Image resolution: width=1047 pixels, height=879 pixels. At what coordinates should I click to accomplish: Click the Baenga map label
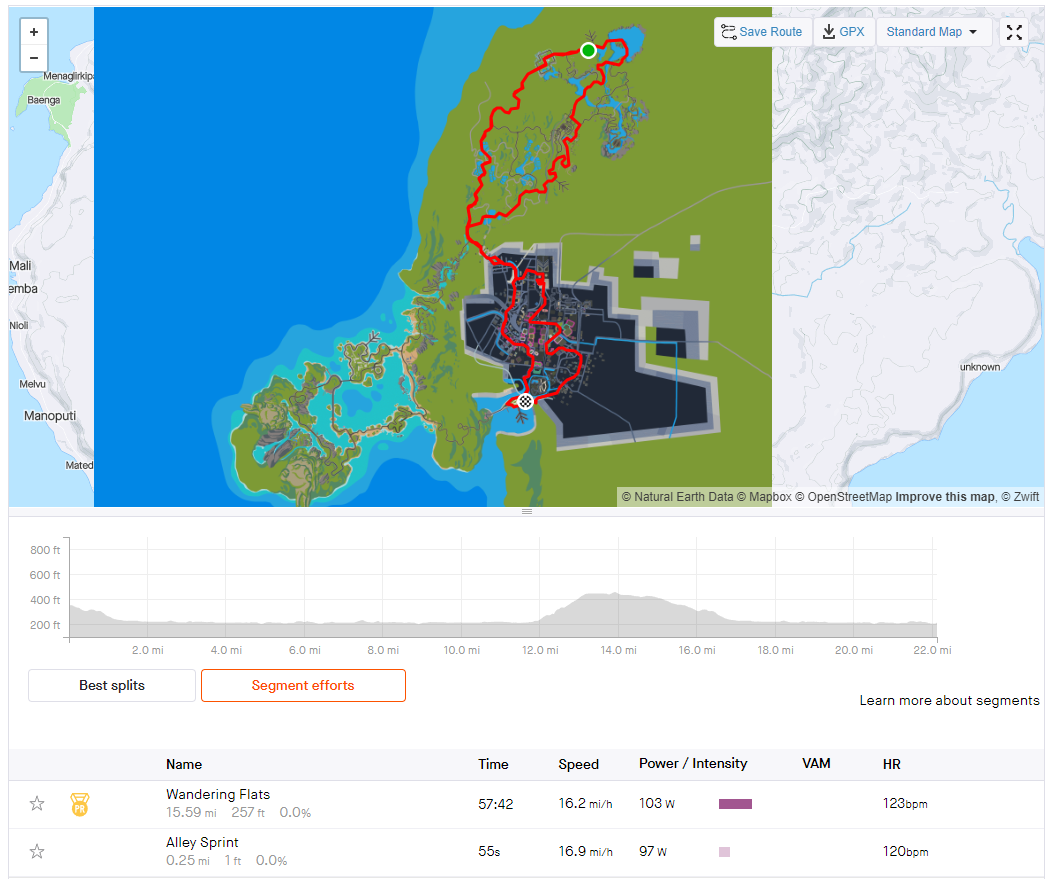coord(44,100)
